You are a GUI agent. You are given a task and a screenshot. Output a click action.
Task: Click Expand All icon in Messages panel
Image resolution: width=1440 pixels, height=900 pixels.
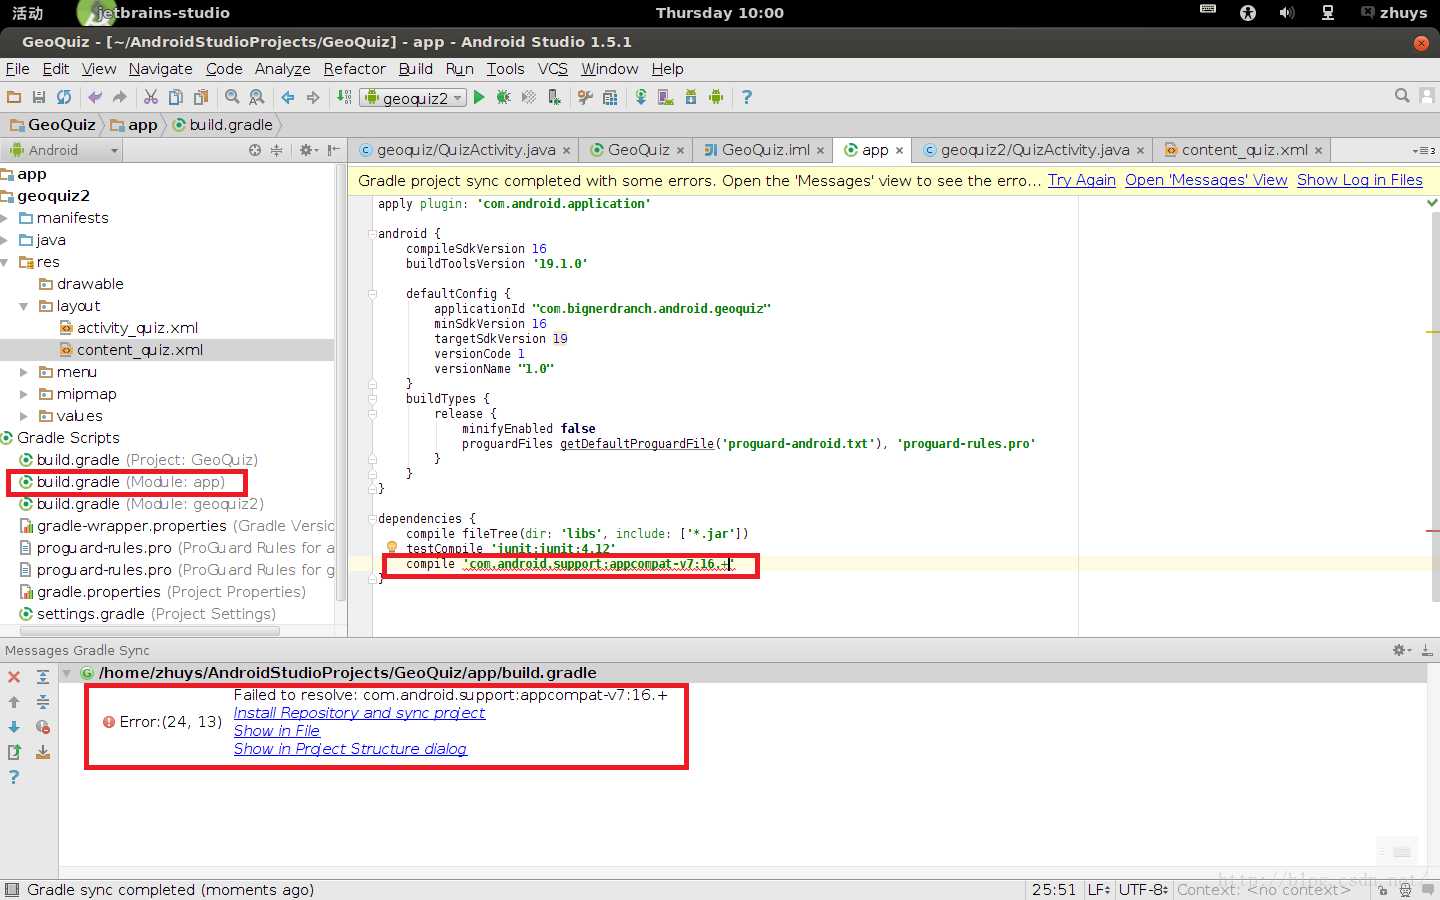coord(43,677)
